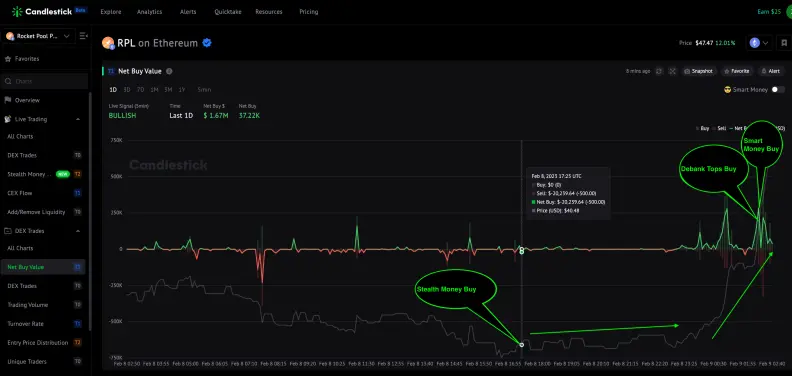
Task: Focus the Charts search field
Action: pyautogui.click(x=44, y=81)
